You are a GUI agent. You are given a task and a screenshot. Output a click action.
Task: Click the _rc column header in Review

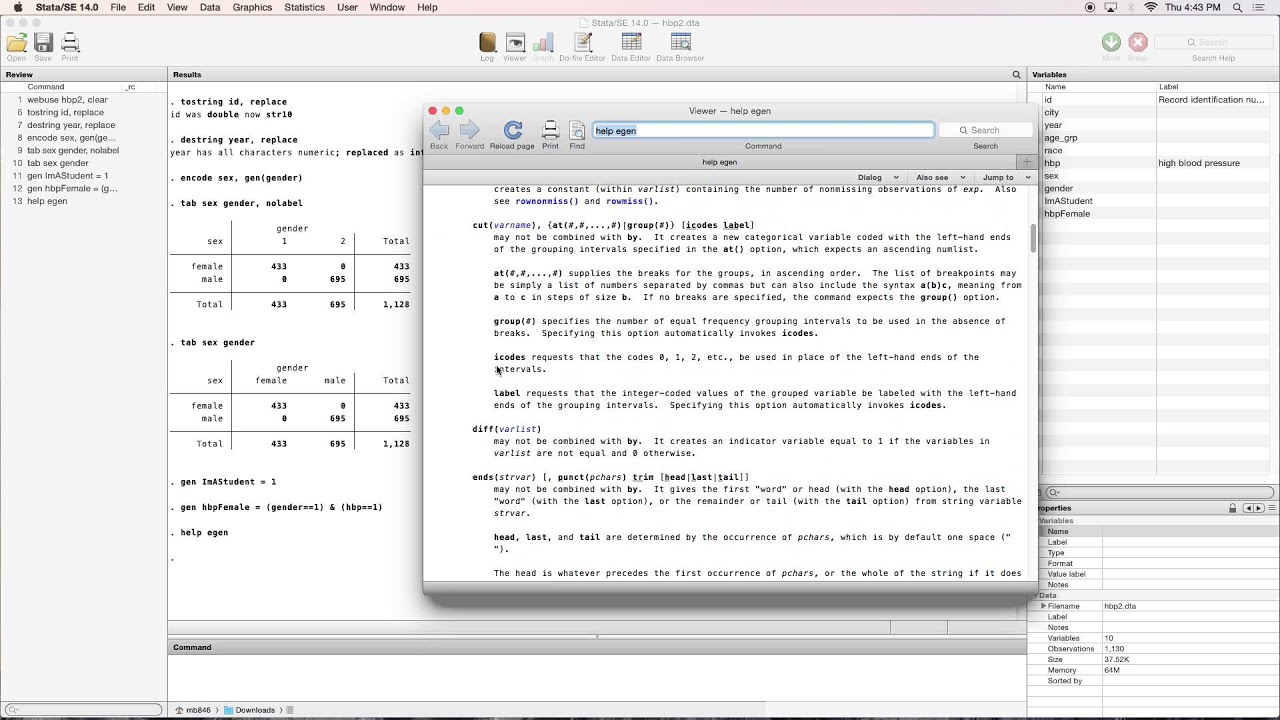[130, 87]
